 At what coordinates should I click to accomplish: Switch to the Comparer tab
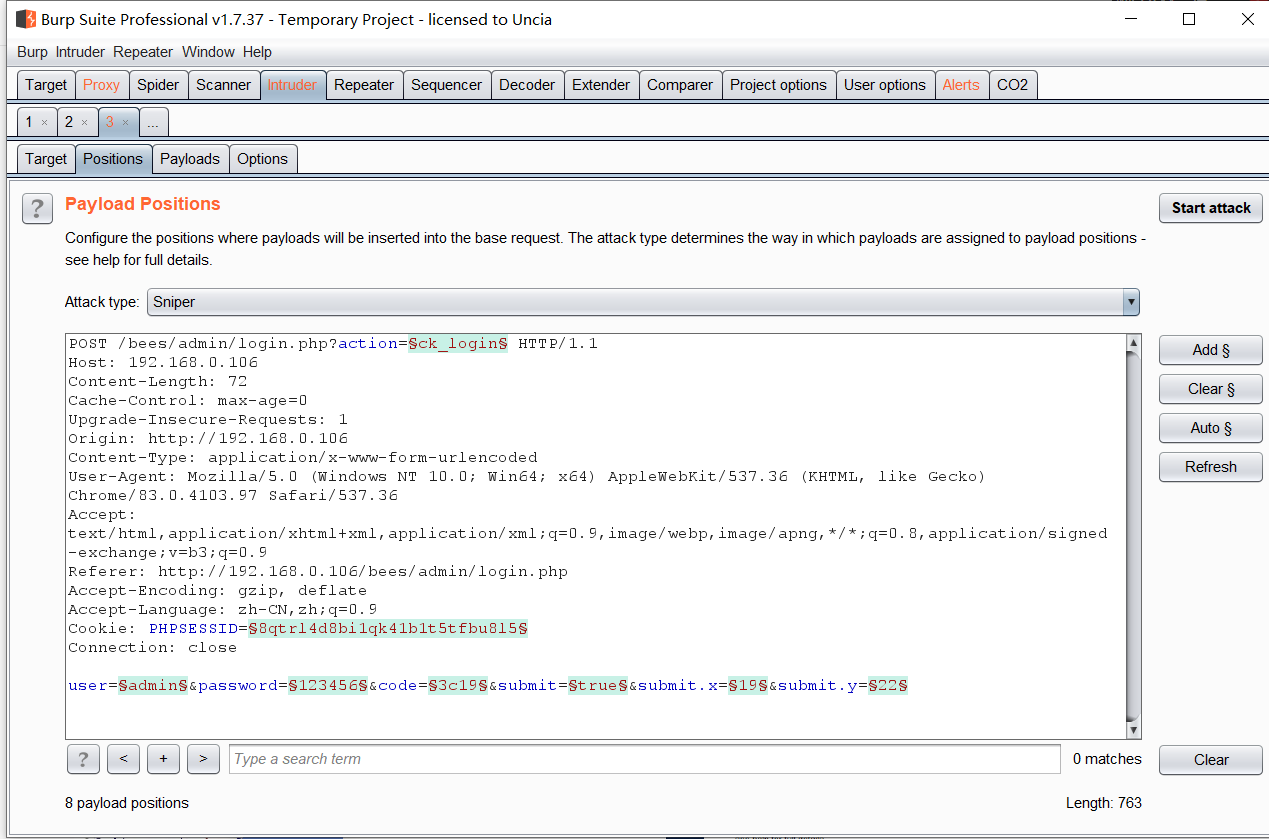tap(680, 85)
